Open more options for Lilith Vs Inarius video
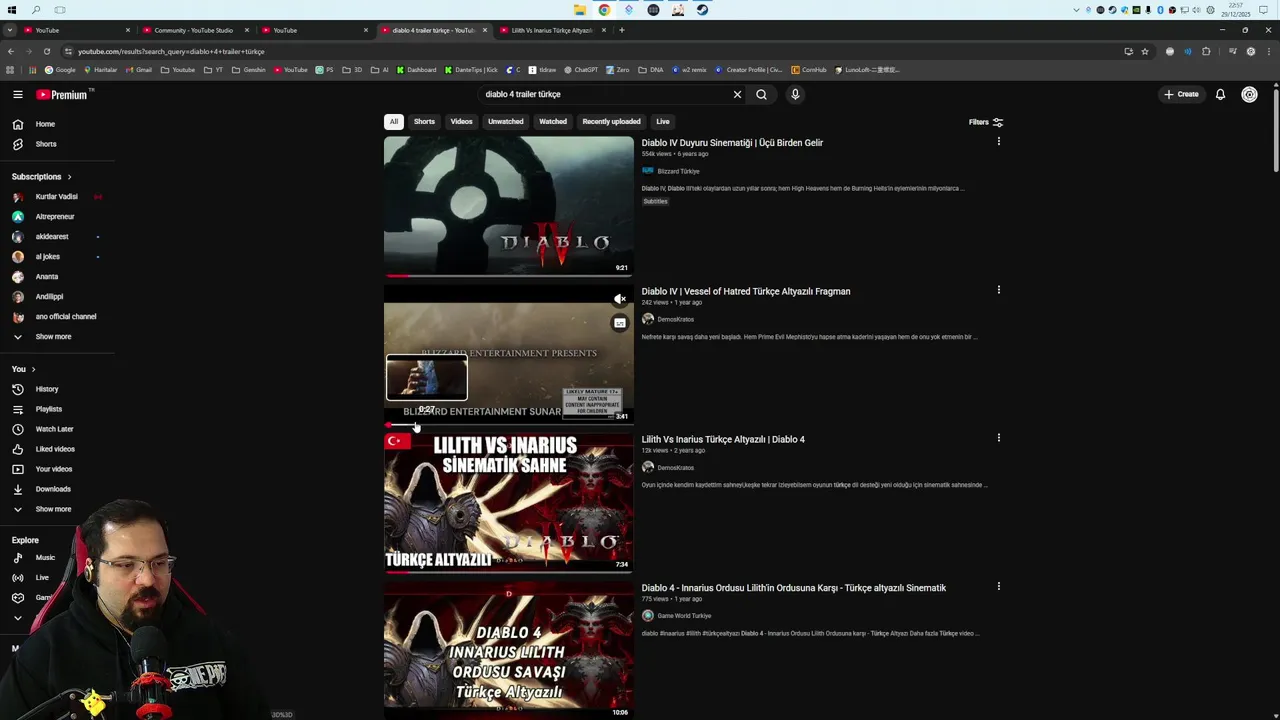Image resolution: width=1280 pixels, height=720 pixels. click(998, 438)
